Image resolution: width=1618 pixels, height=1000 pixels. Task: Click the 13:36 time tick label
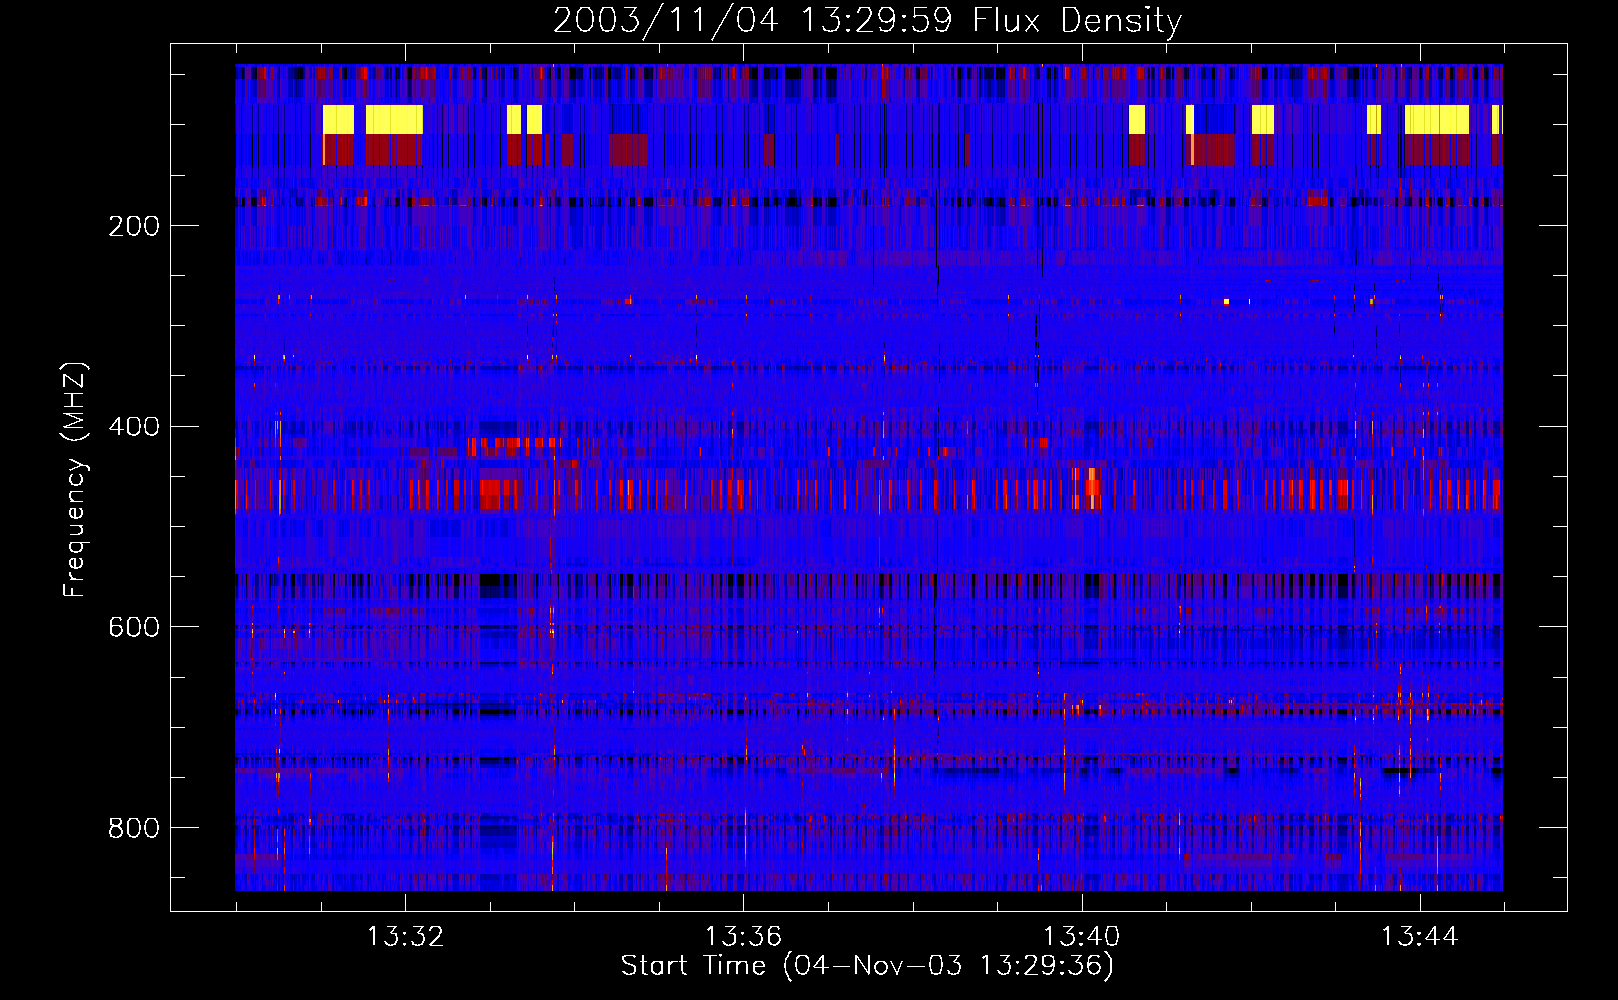tap(743, 937)
